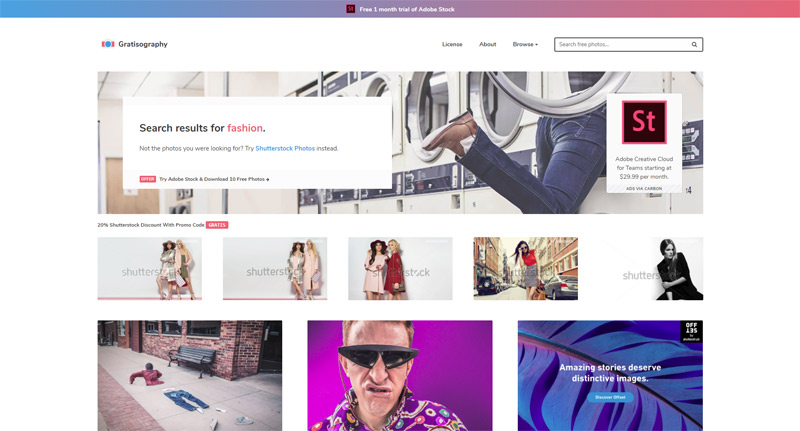The height and width of the screenshot is (431, 800).
Task: Click the Gratisography camera logo icon
Action: pyautogui.click(x=108, y=44)
